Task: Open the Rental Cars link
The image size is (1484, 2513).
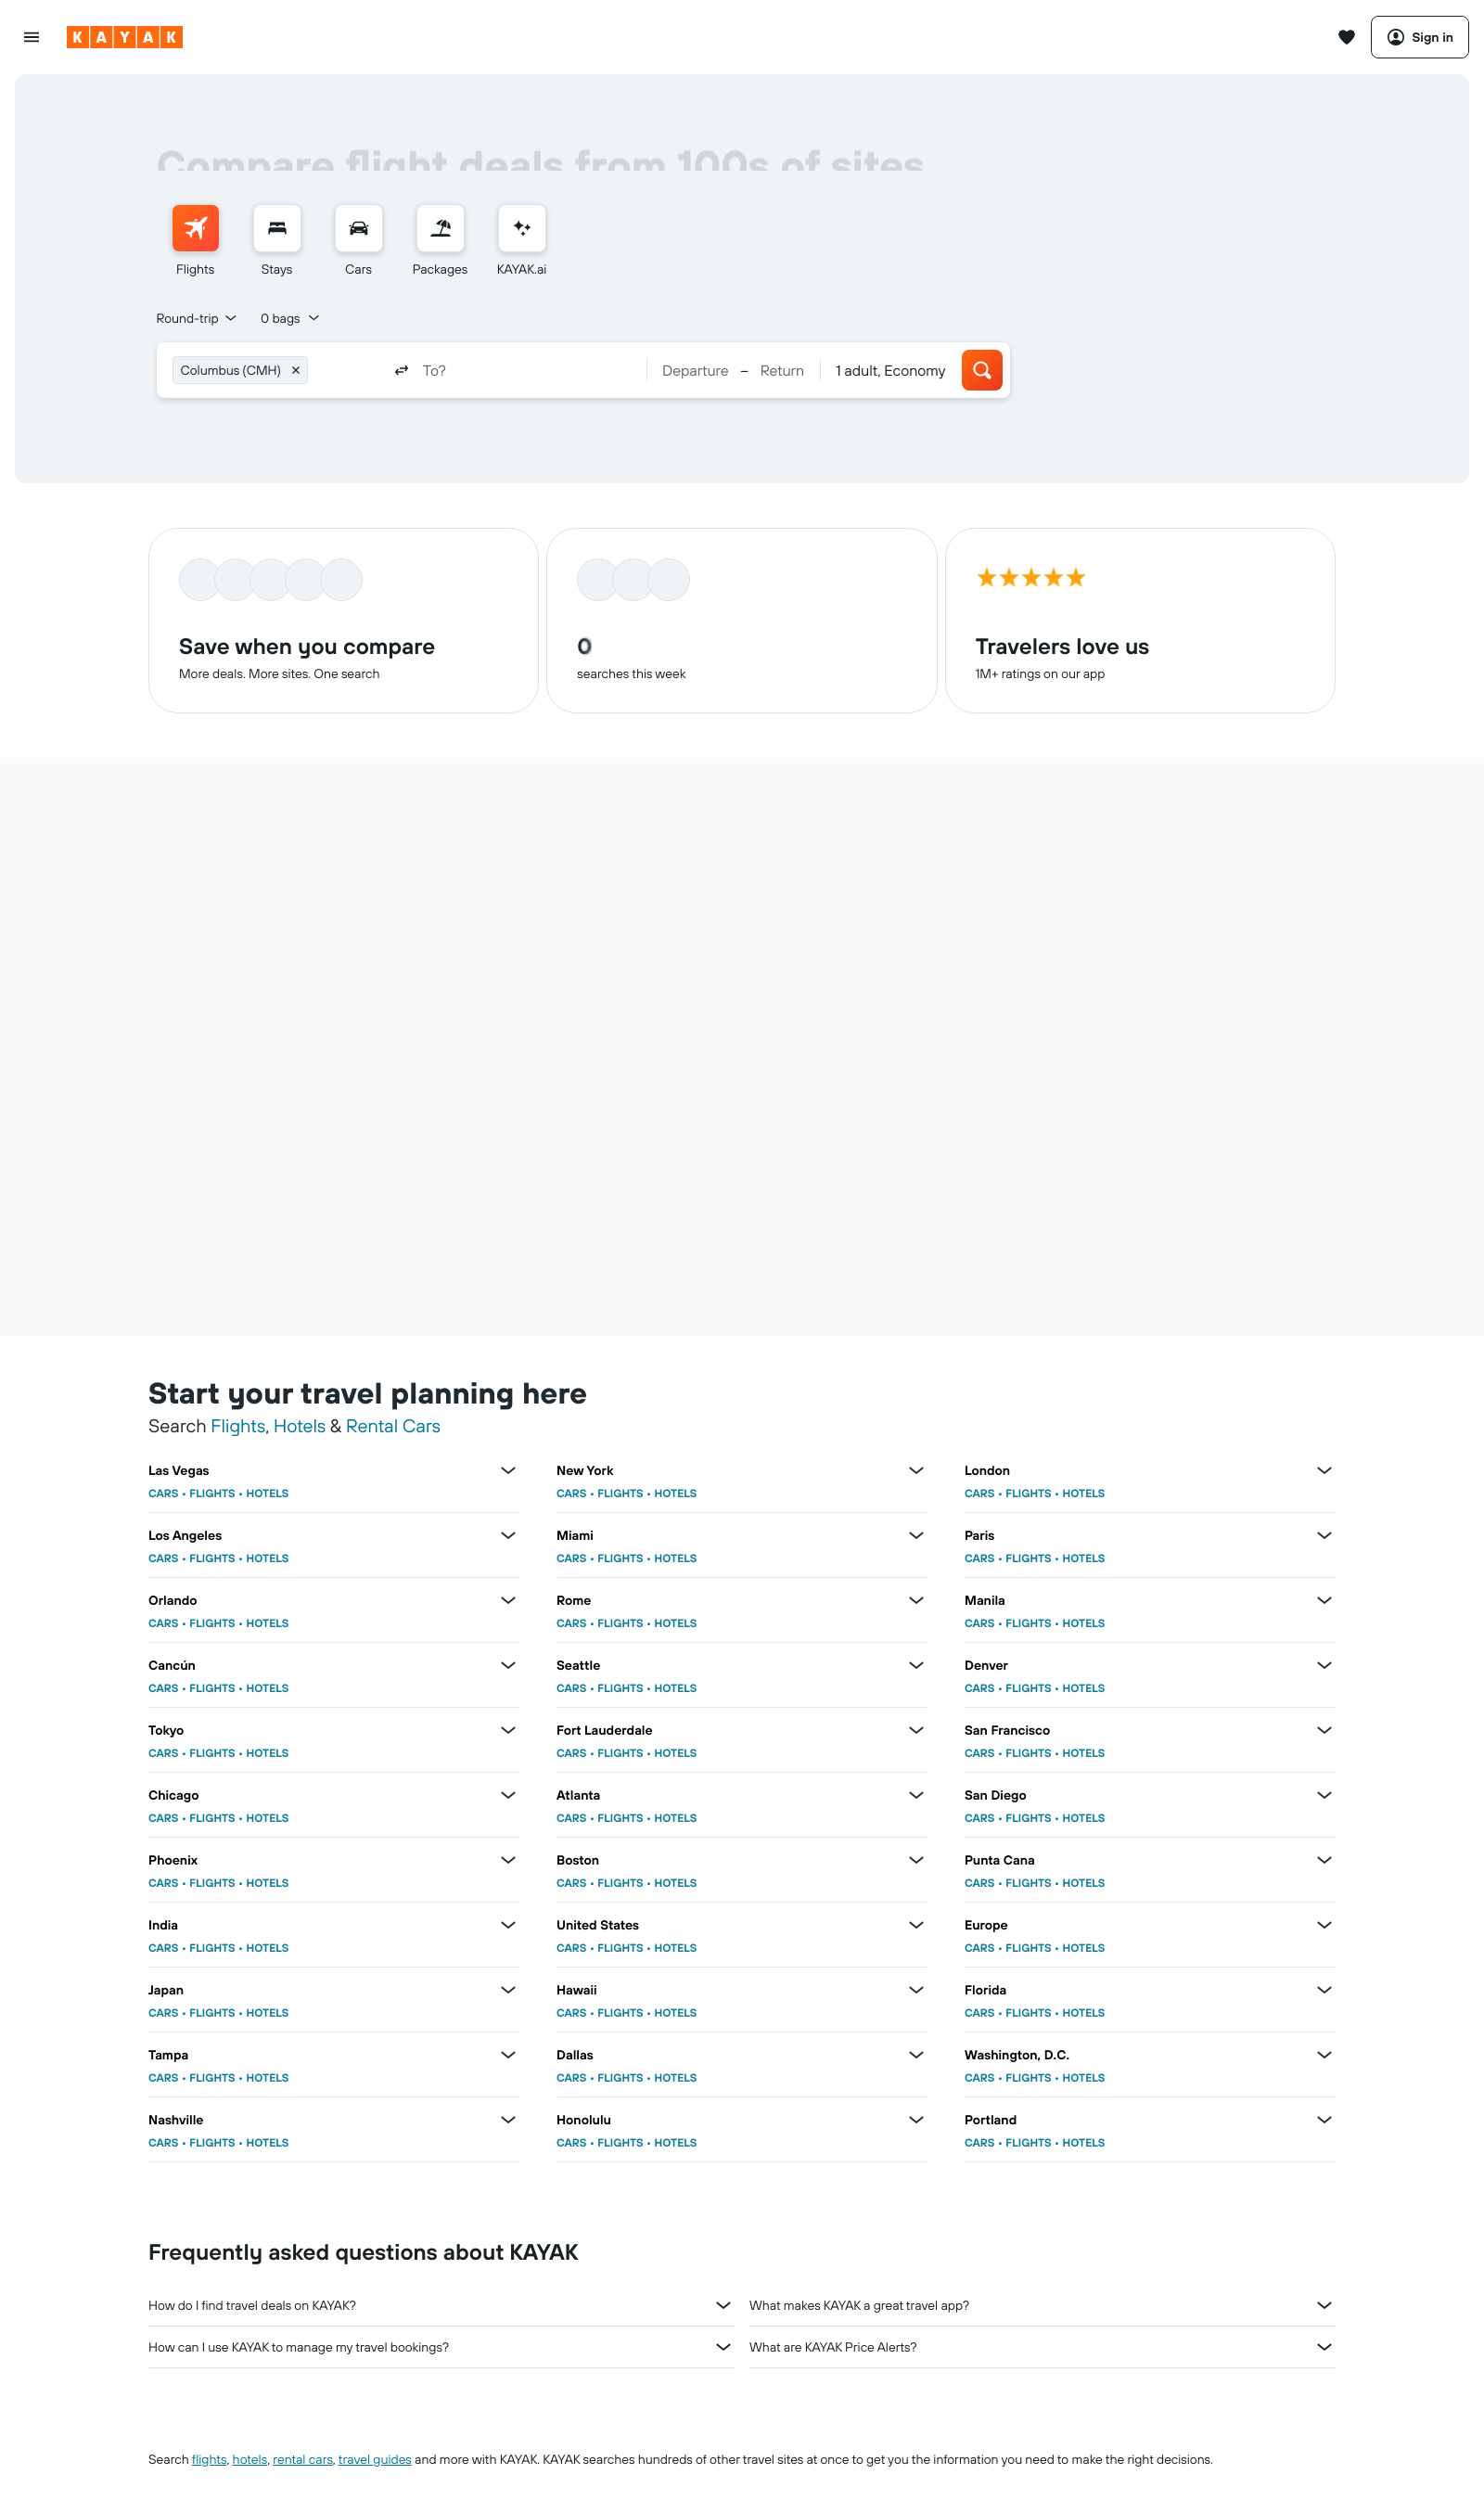Action: [x=392, y=1426]
